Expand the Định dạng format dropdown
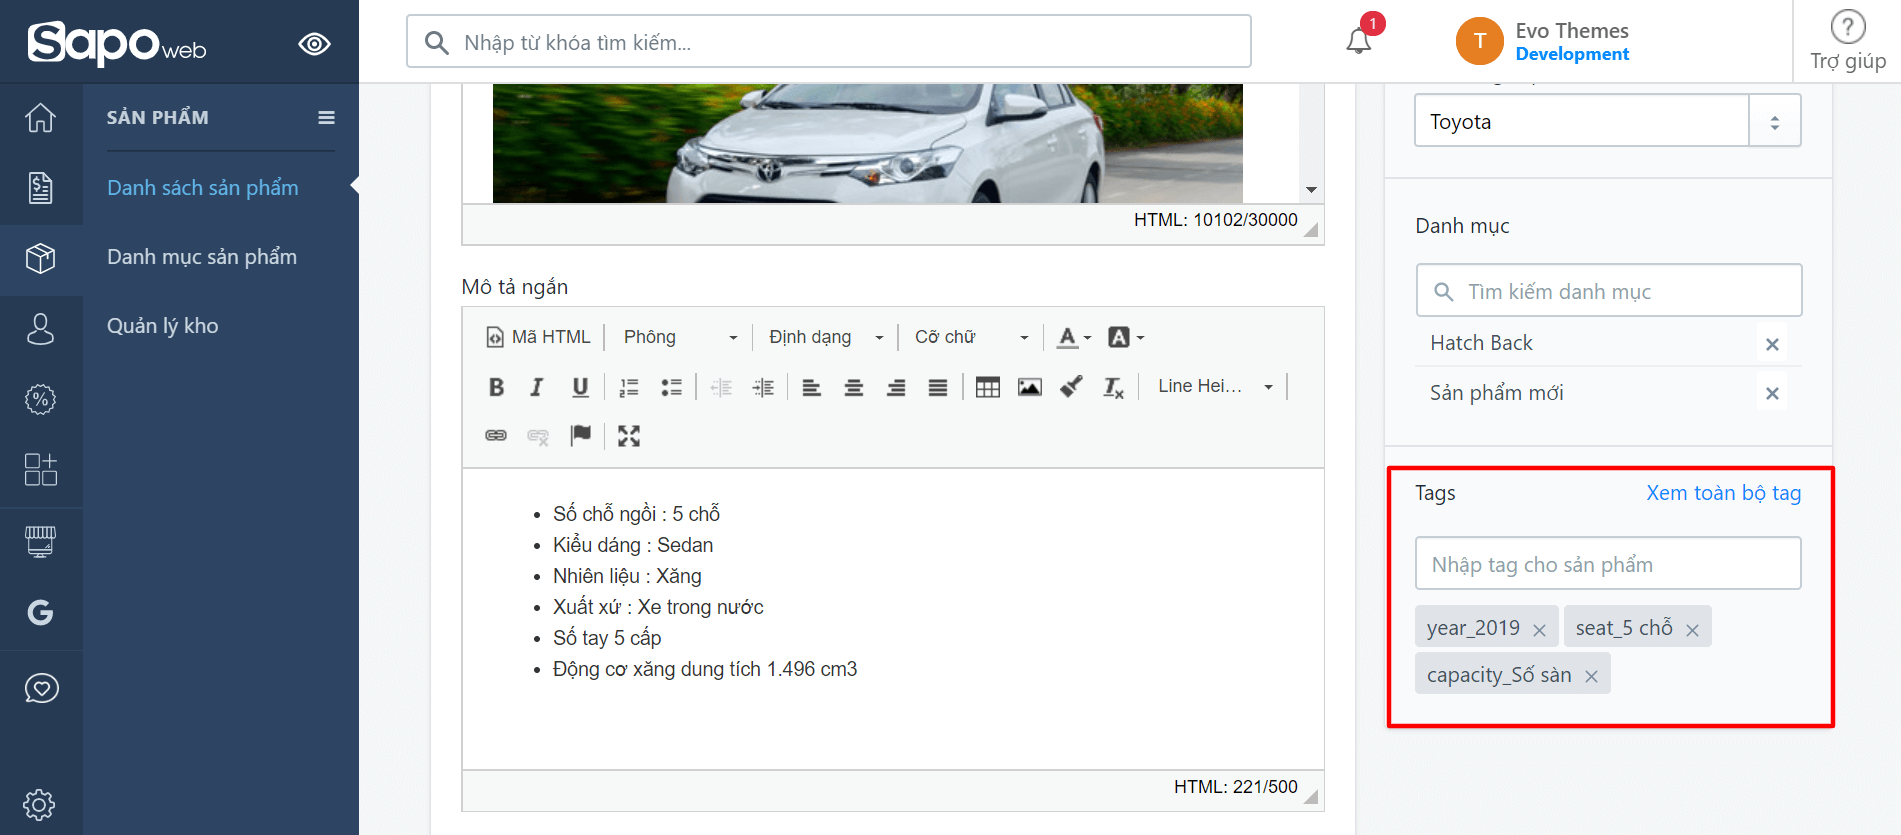This screenshot has height=835, width=1901. (825, 337)
